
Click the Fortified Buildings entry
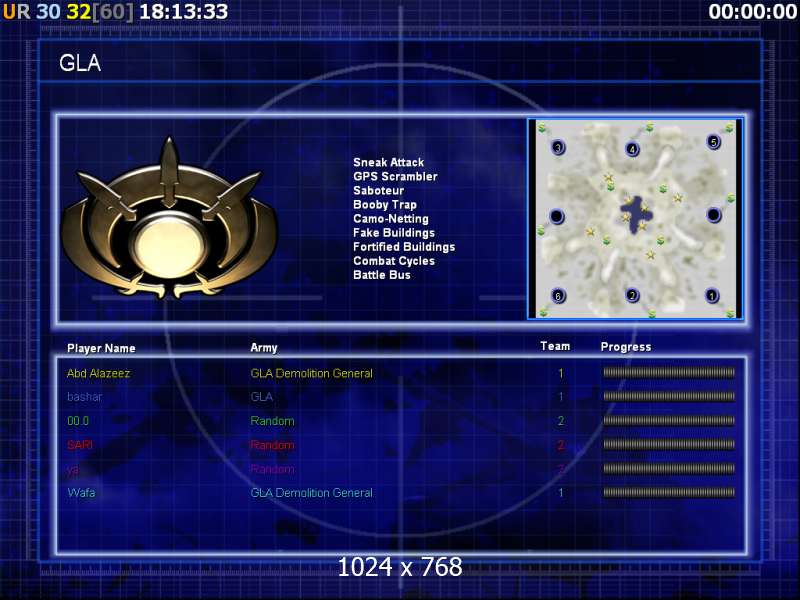[x=404, y=247]
